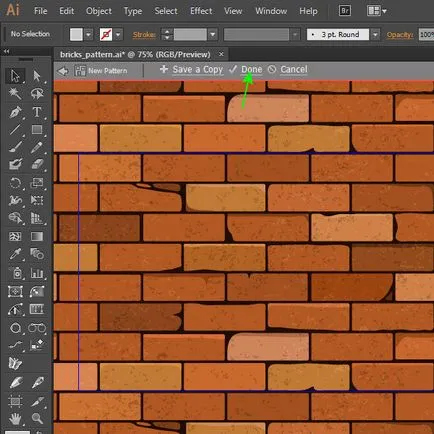Screen dimensions: 434x434
Task: Open the Effect menu
Action: pos(201,11)
